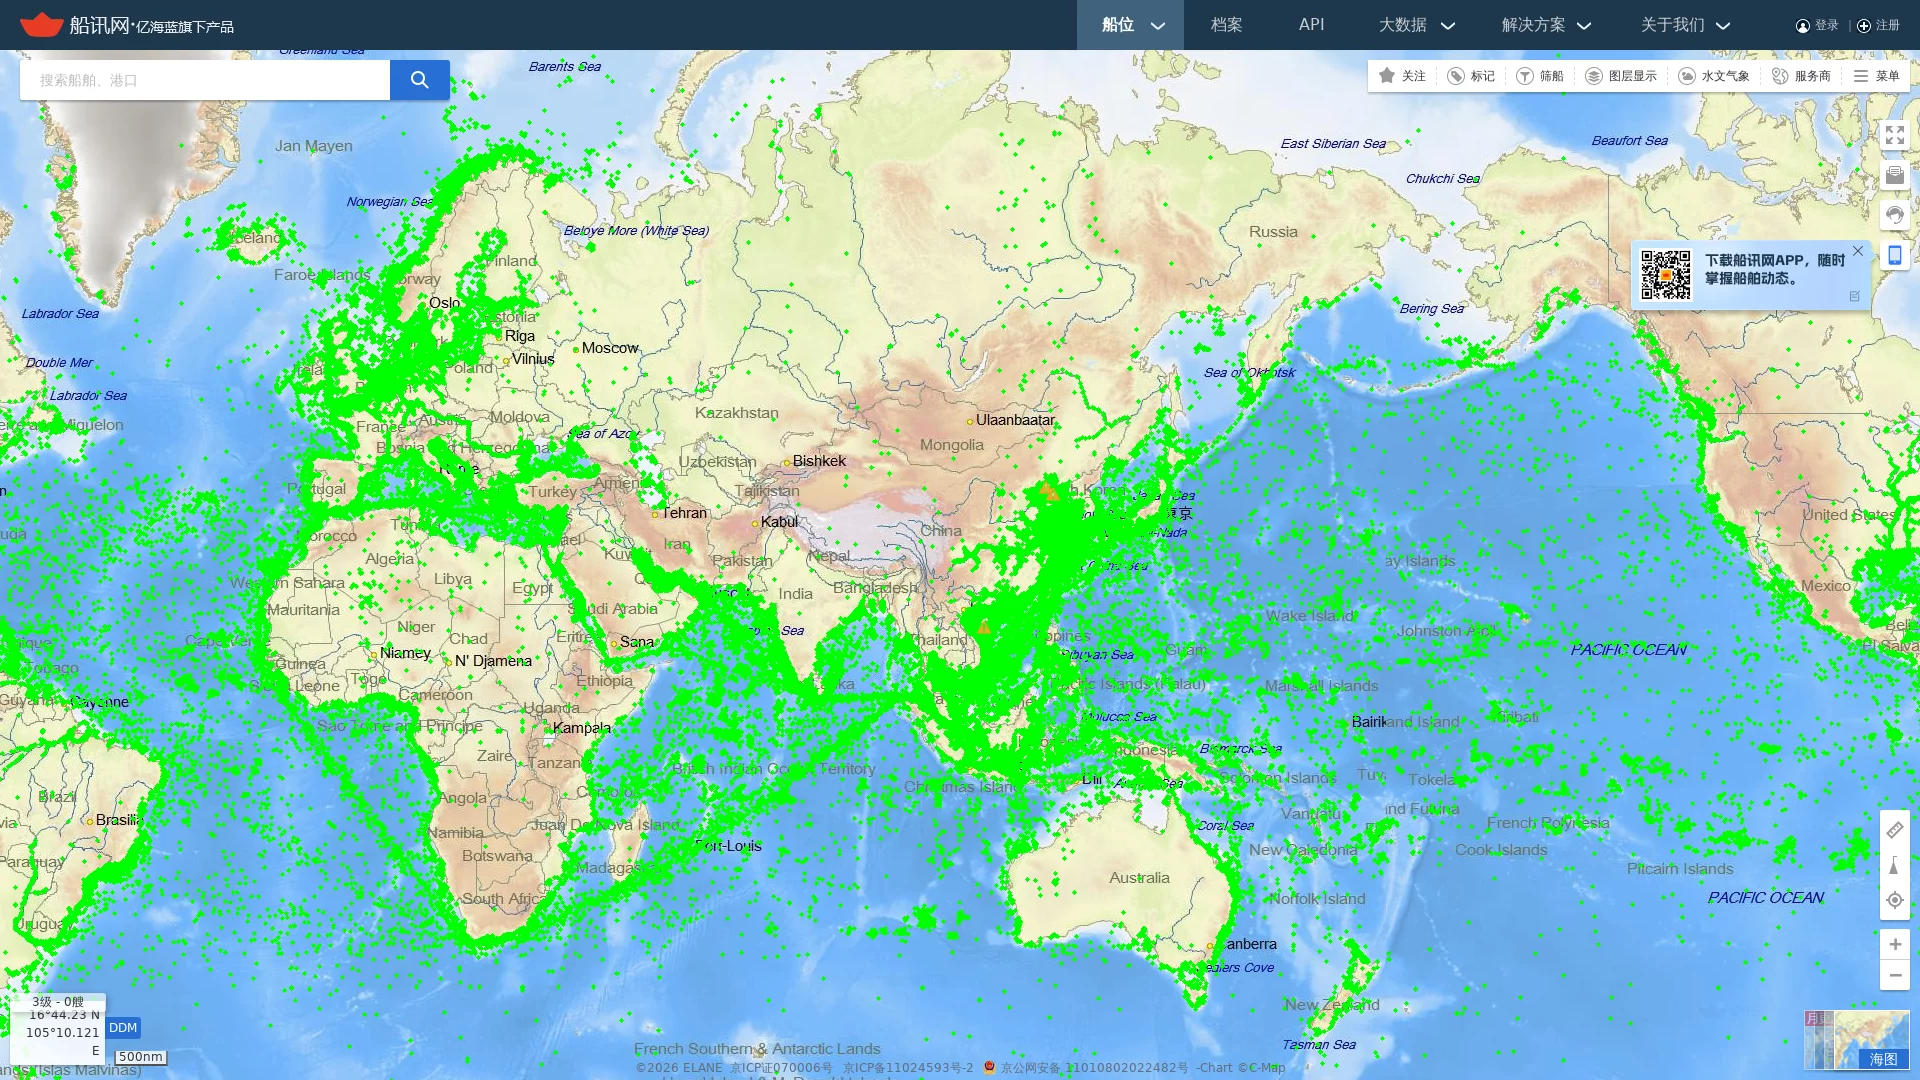The height and width of the screenshot is (1080, 1920).
Task: Click the 登录 login link
Action: (x=1818, y=26)
